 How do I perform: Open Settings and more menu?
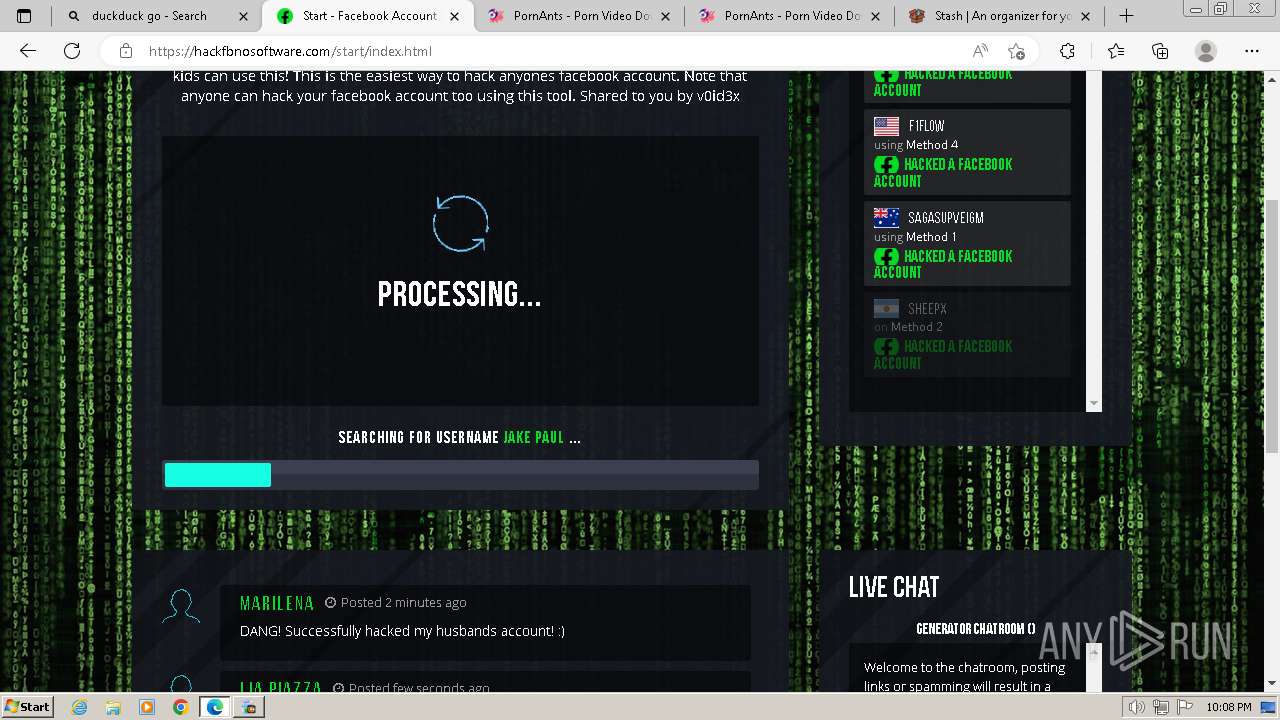(1252, 51)
